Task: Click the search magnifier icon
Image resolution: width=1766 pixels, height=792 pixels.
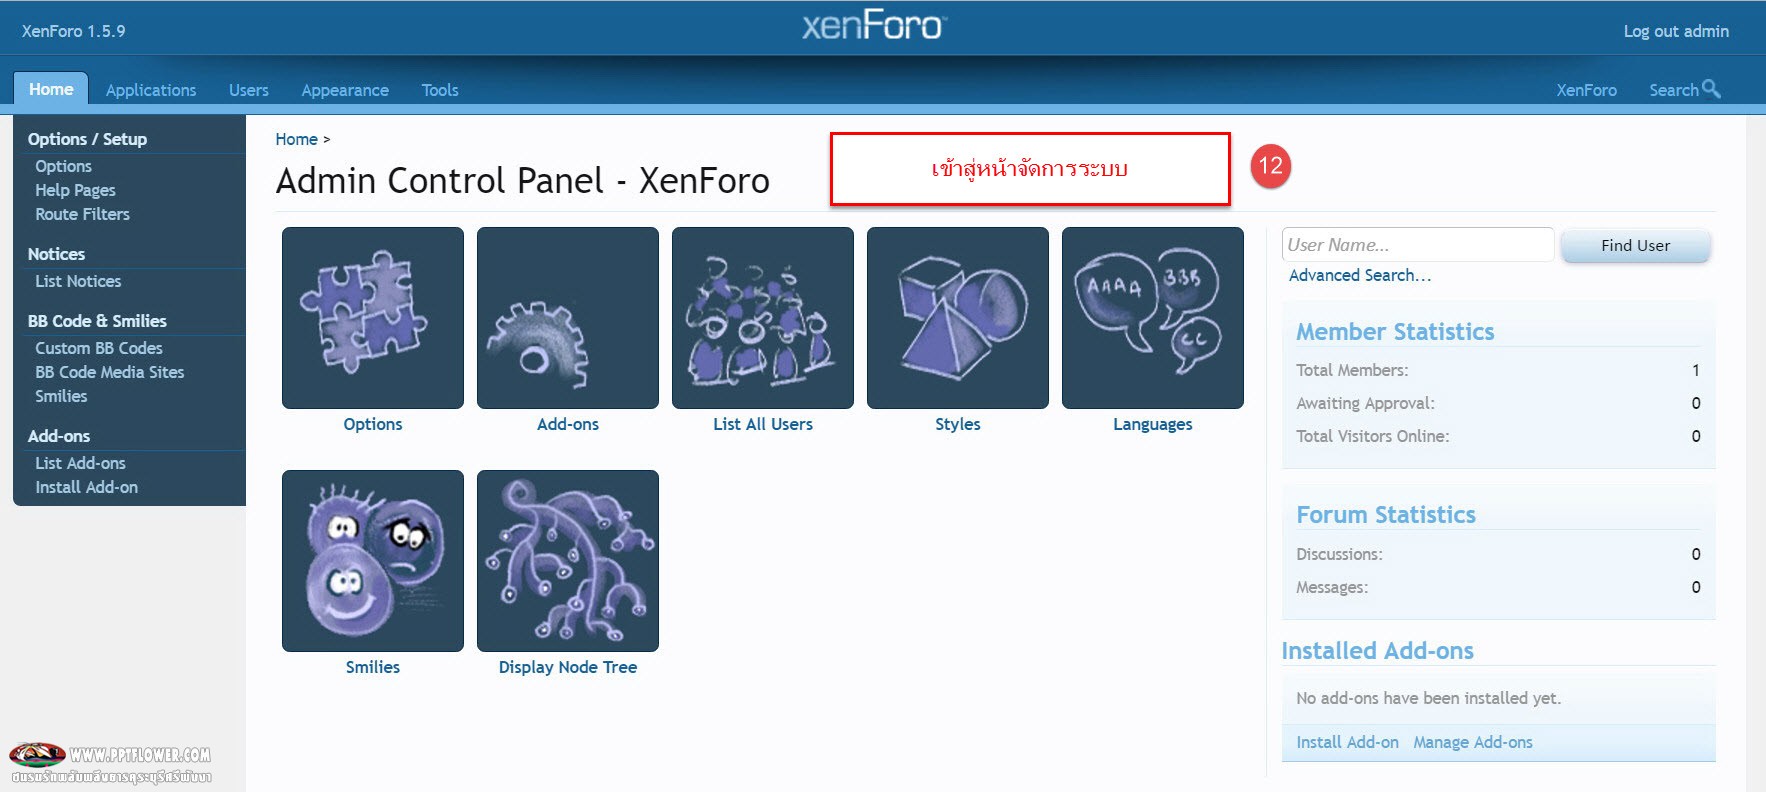Action: (x=1711, y=88)
